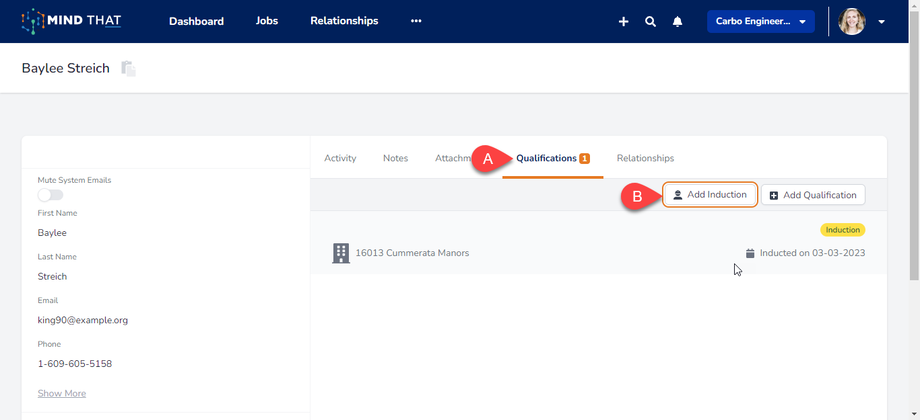The height and width of the screenshot is (420, 920).
Task: Click the copy icon beside Baylee Streich
Action: point(128,68)
